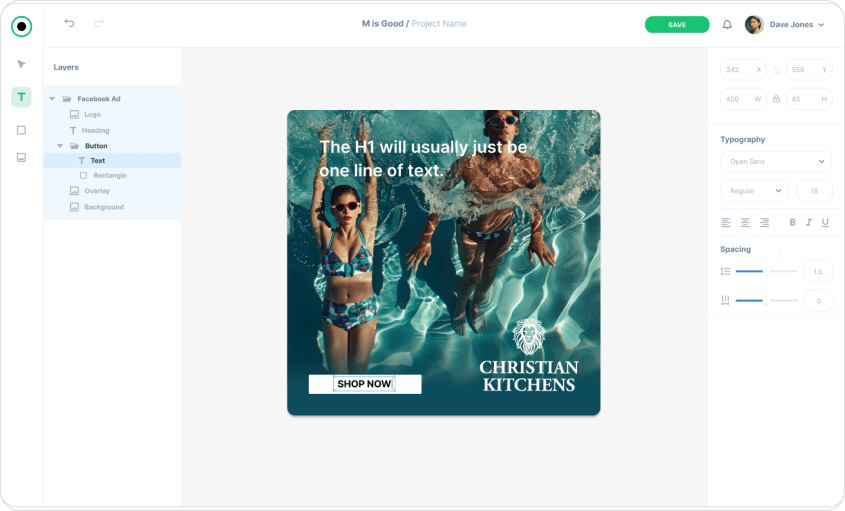
Task: Click the undo arrow
Action: tap(69, 23)
